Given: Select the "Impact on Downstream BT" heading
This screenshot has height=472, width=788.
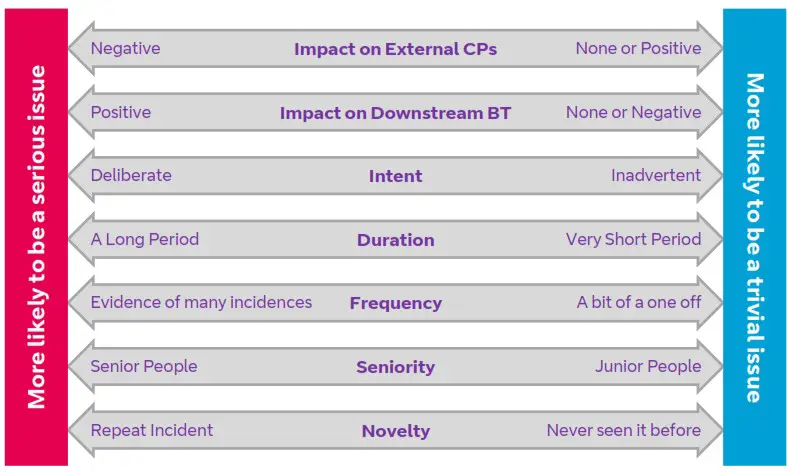Looking at the screenshot, I should coord(395,113).
